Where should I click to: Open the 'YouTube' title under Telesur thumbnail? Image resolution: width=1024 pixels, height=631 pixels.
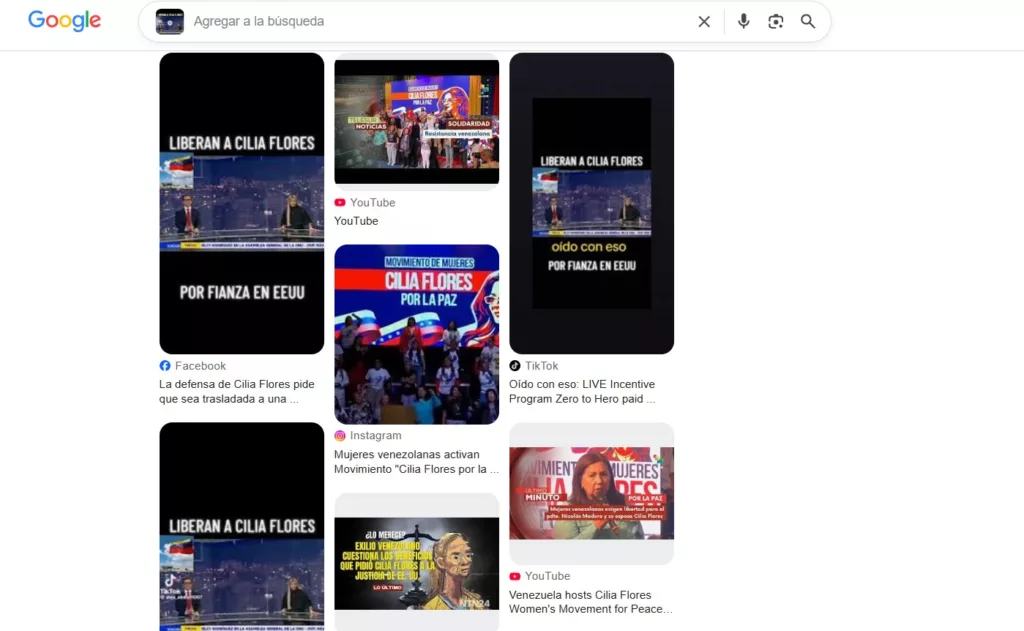[356, 221]
